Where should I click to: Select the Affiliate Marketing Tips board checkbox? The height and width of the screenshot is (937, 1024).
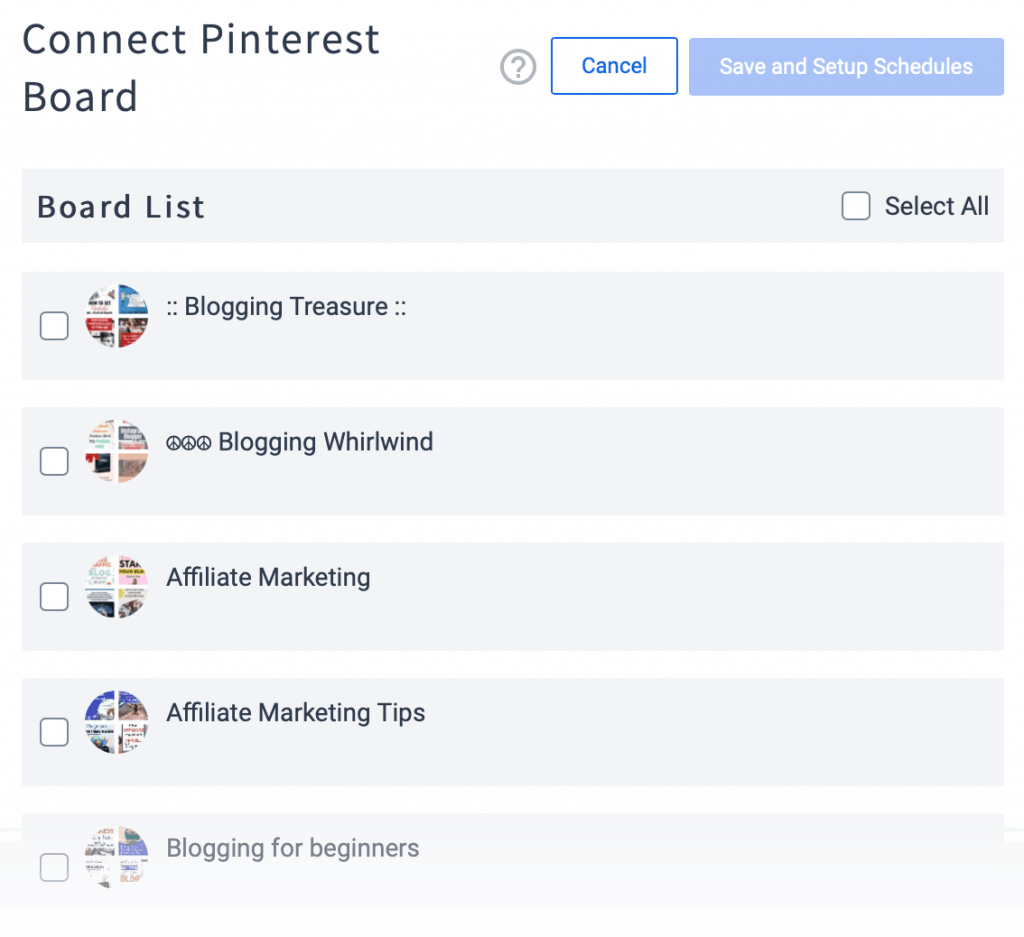[54, 731]
